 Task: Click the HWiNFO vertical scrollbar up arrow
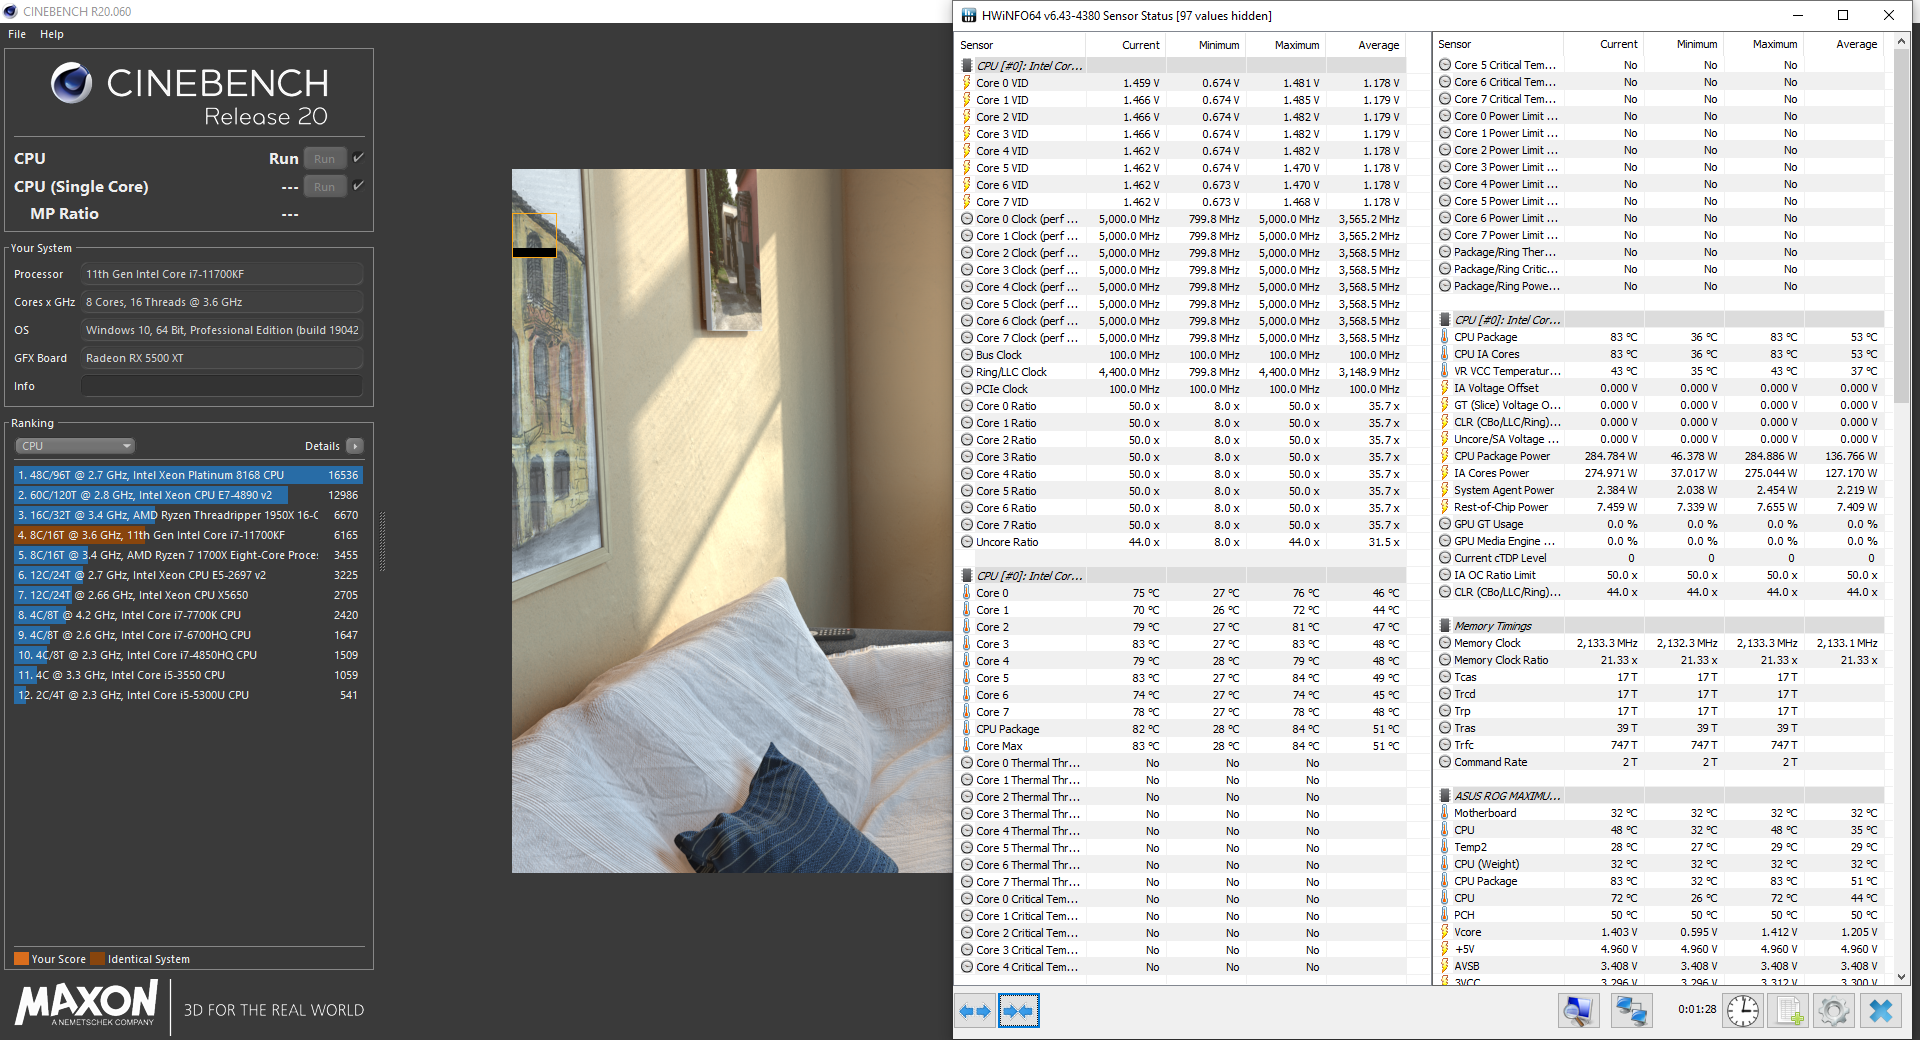pos(1902,41)
